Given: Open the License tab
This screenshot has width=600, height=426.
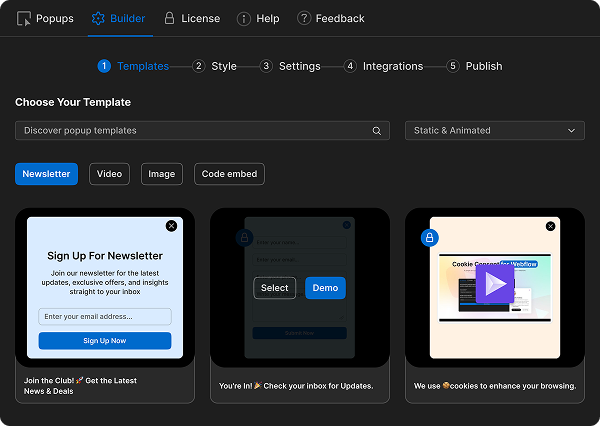Looking at the screenshot, I should tap(192, 18).
